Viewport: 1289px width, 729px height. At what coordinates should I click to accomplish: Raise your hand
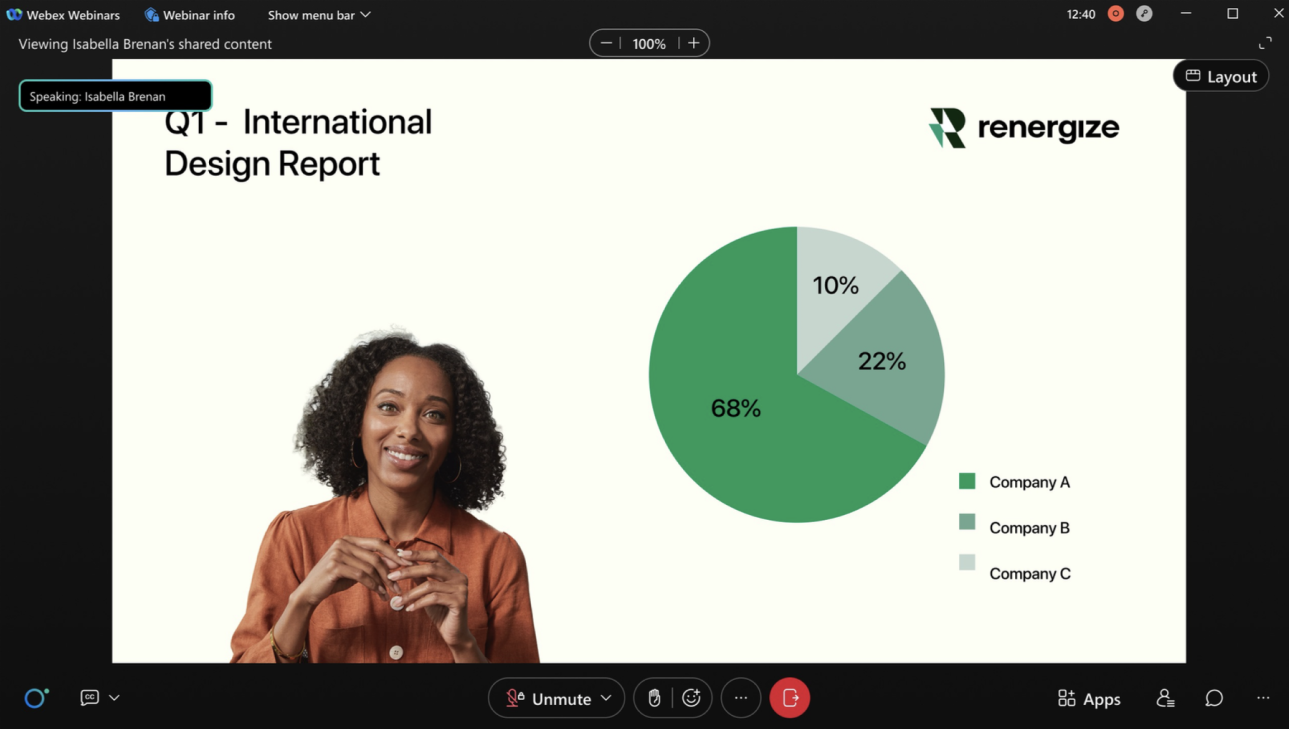(x=654, y=698)
